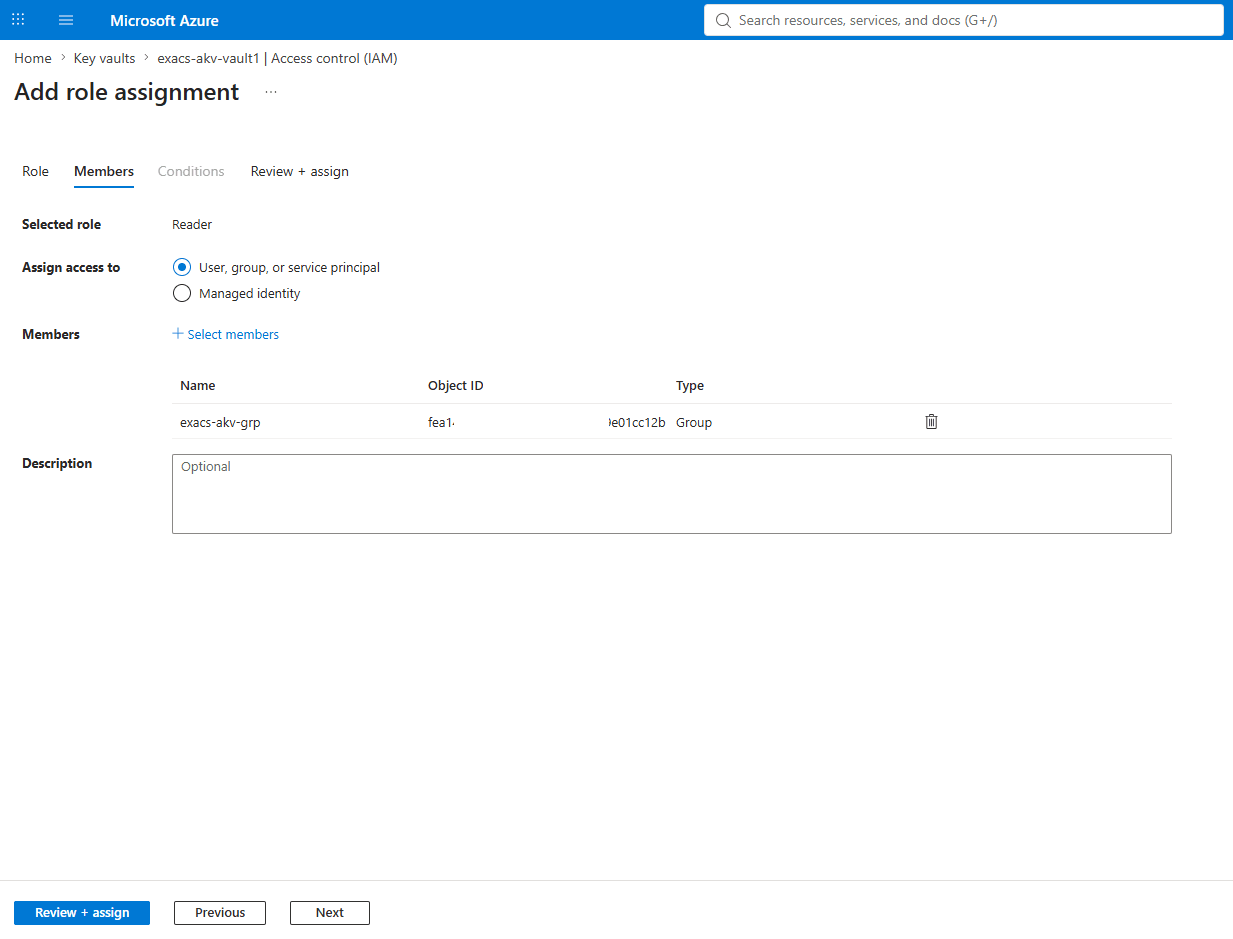
Task: Go to the Review + assign tab
Action: (x=300, y=171)
